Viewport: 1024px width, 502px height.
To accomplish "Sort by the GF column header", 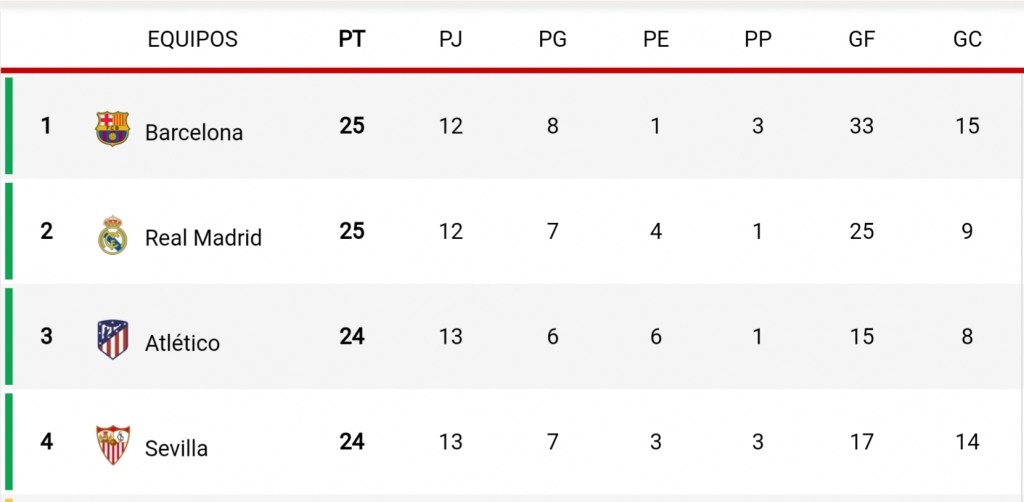I will click(861, 39).
